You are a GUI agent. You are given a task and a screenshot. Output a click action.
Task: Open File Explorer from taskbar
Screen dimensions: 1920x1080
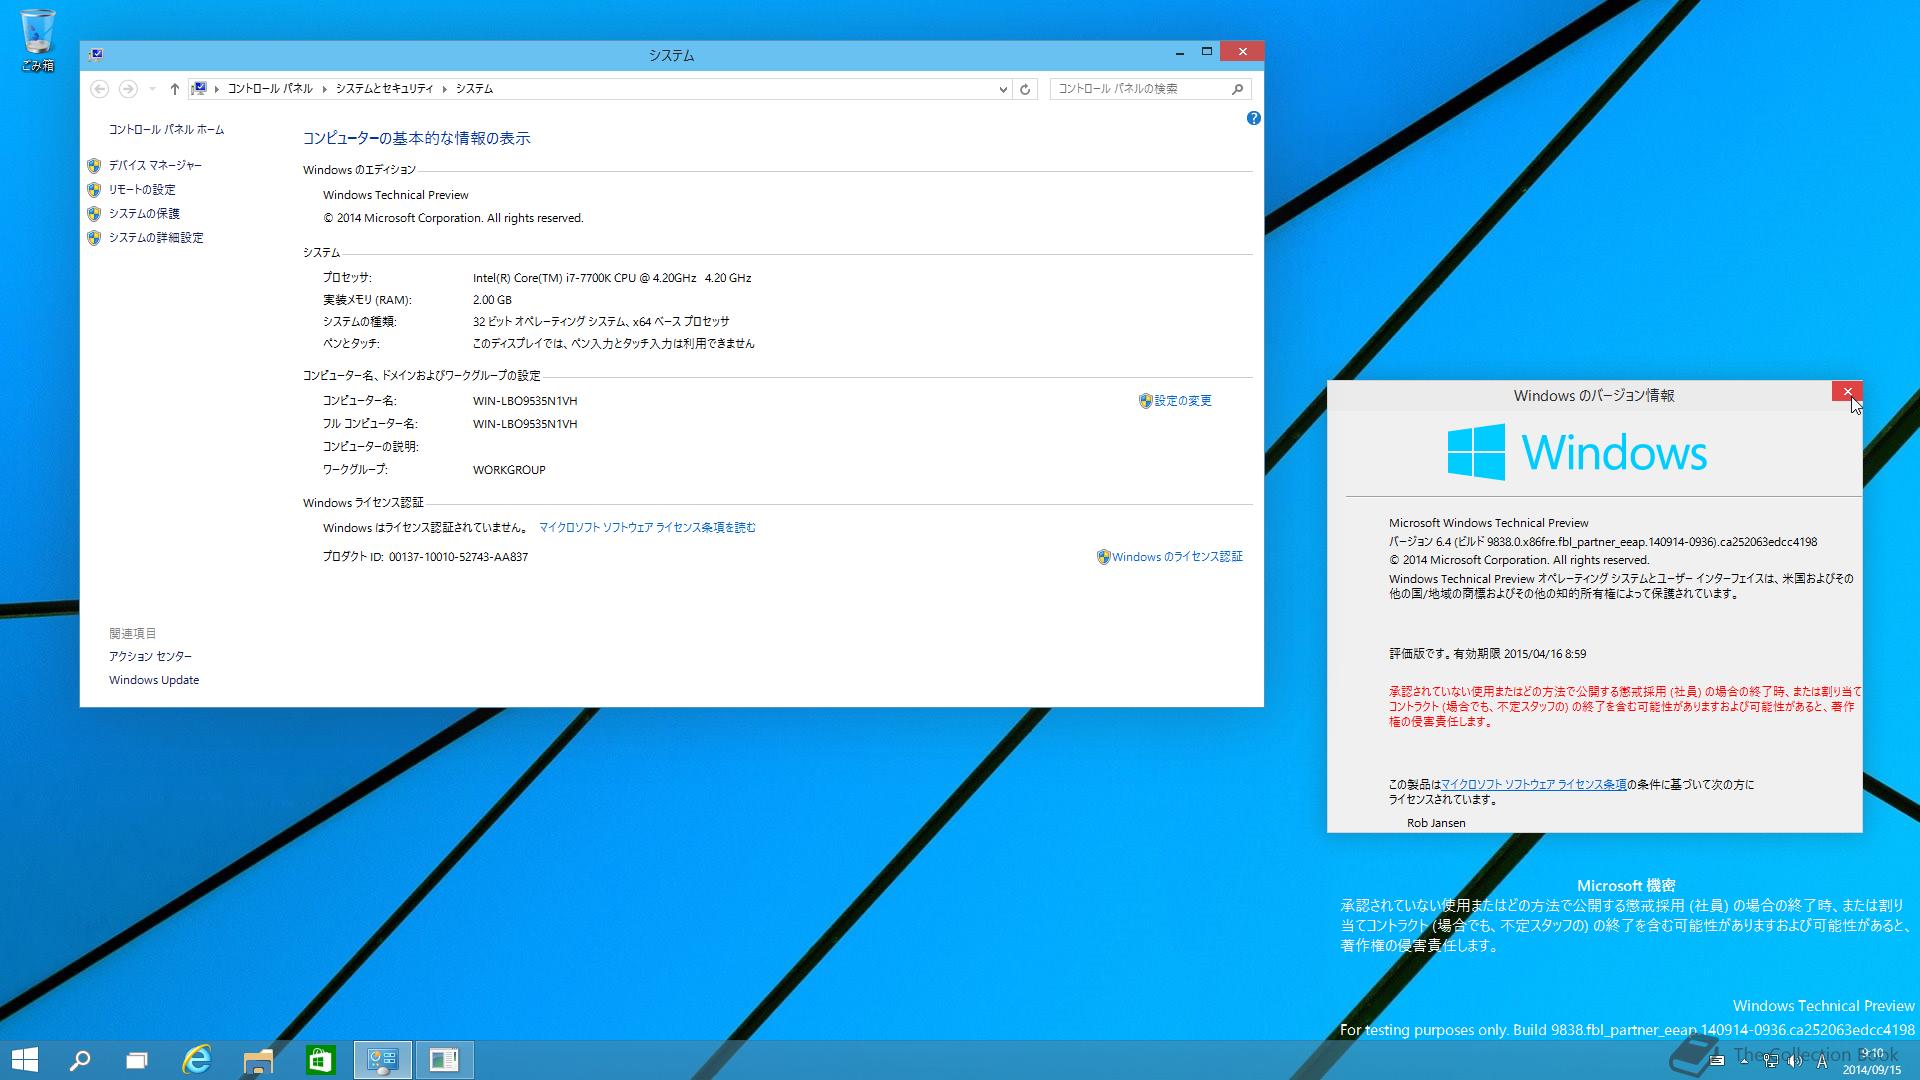point(258,1060)
